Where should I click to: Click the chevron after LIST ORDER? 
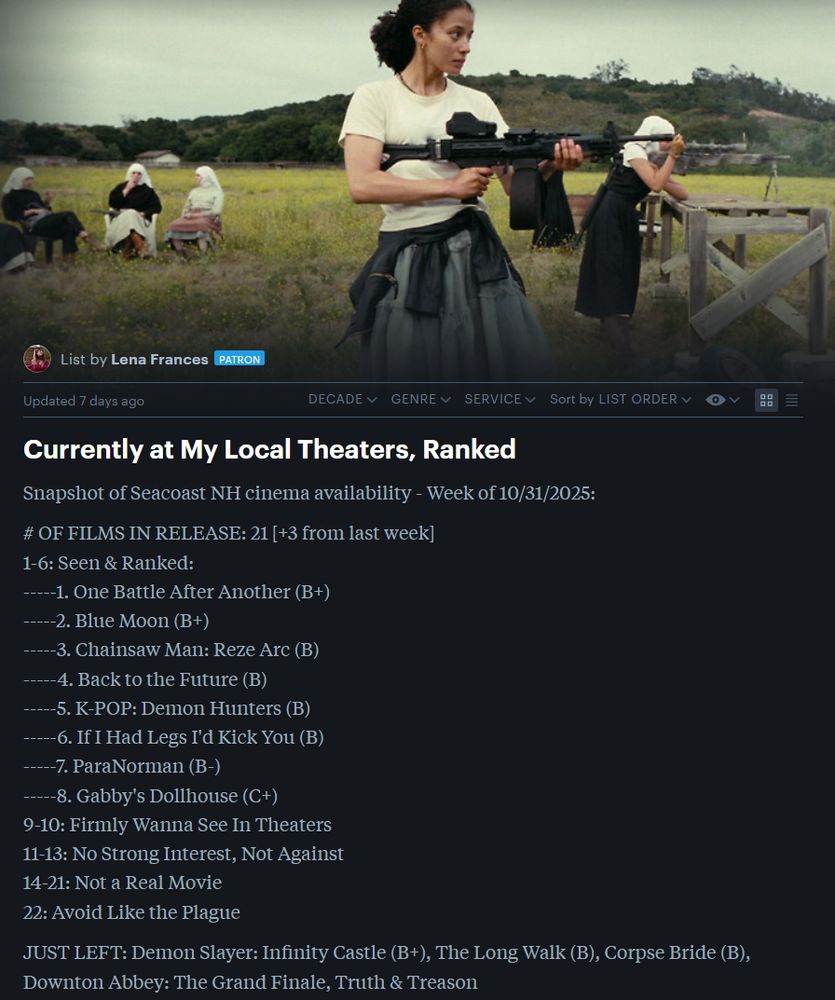tap(686, 400)
